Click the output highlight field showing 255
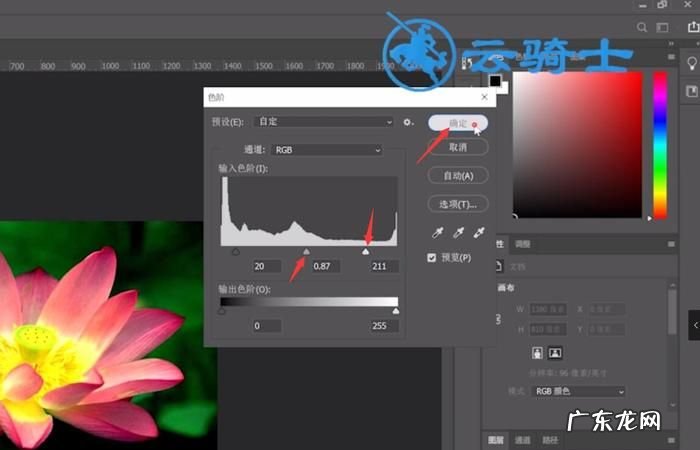700x450 pixels. tap(384, 326)
